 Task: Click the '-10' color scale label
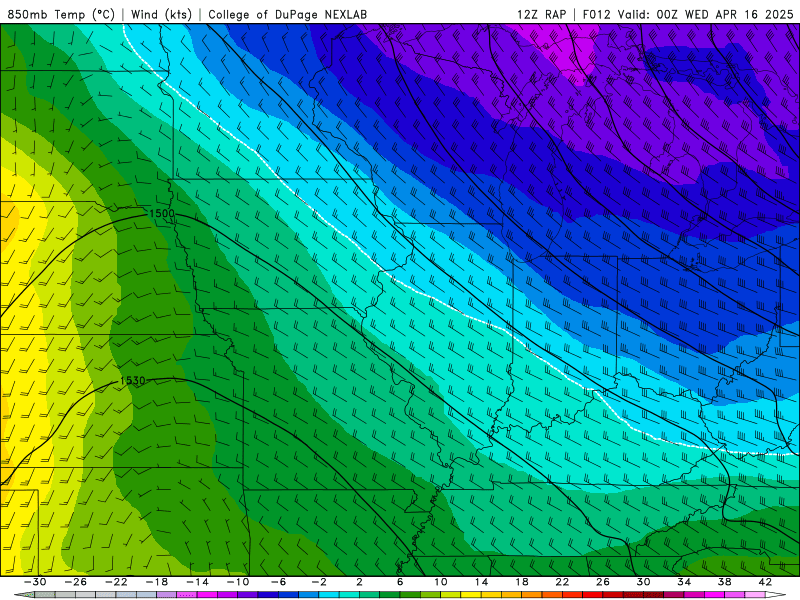pyautogui.click(x=238, y=582)
